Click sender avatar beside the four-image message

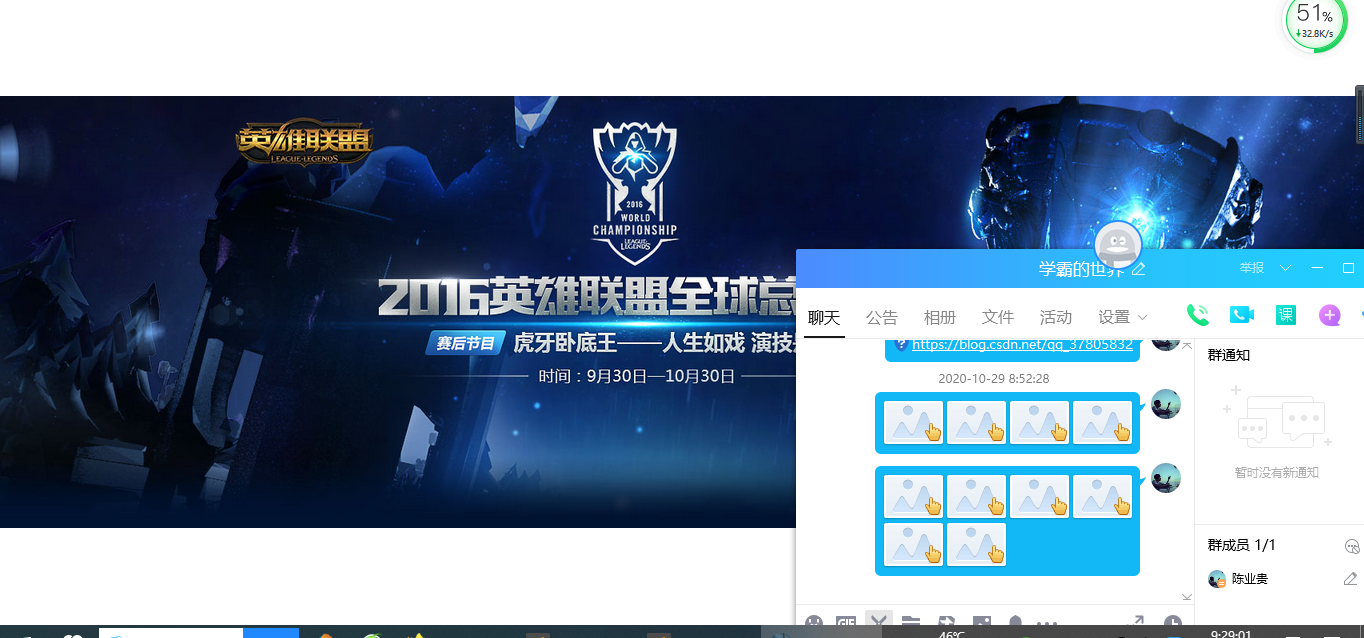click(1166, 404)
